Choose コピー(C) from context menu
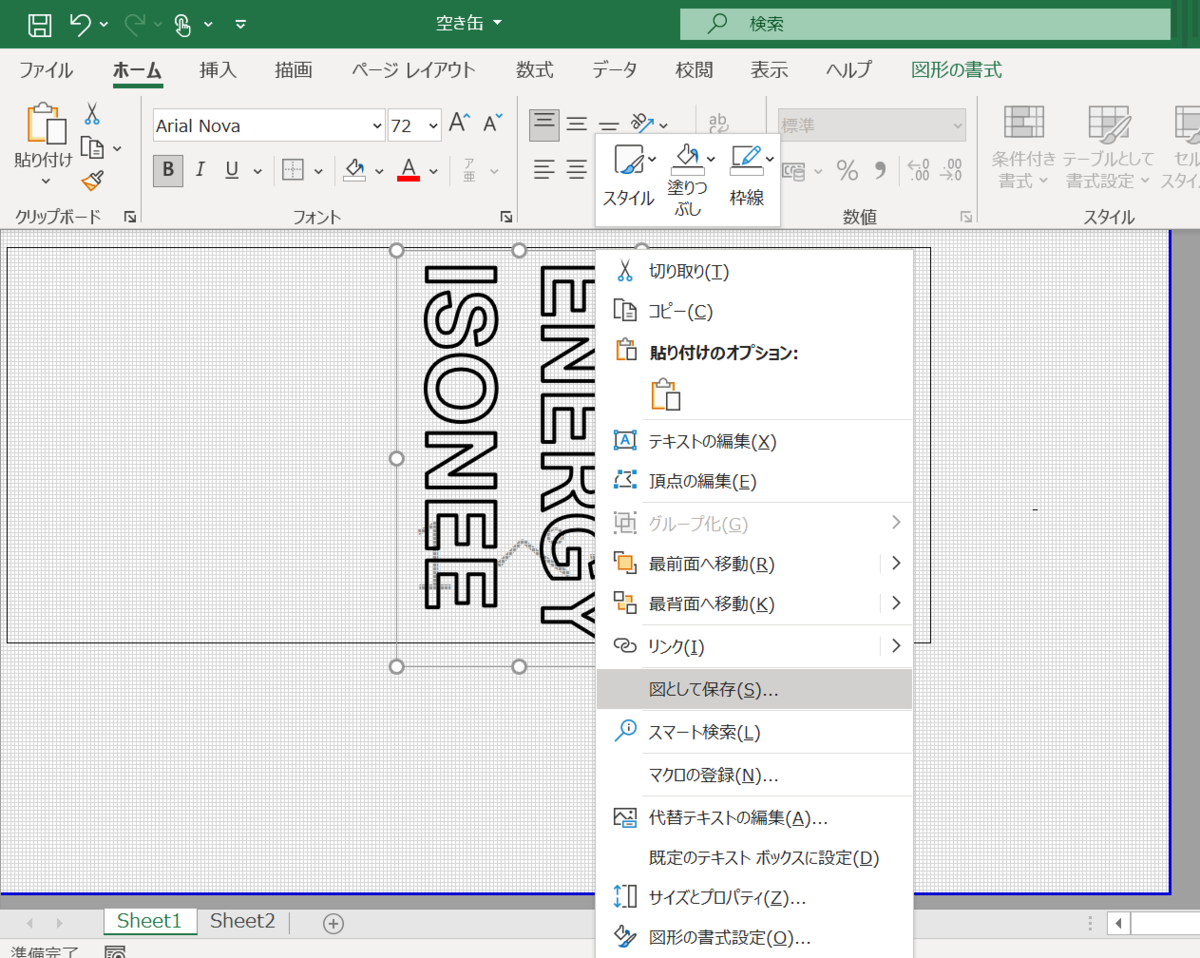 [x=754, y=311]
